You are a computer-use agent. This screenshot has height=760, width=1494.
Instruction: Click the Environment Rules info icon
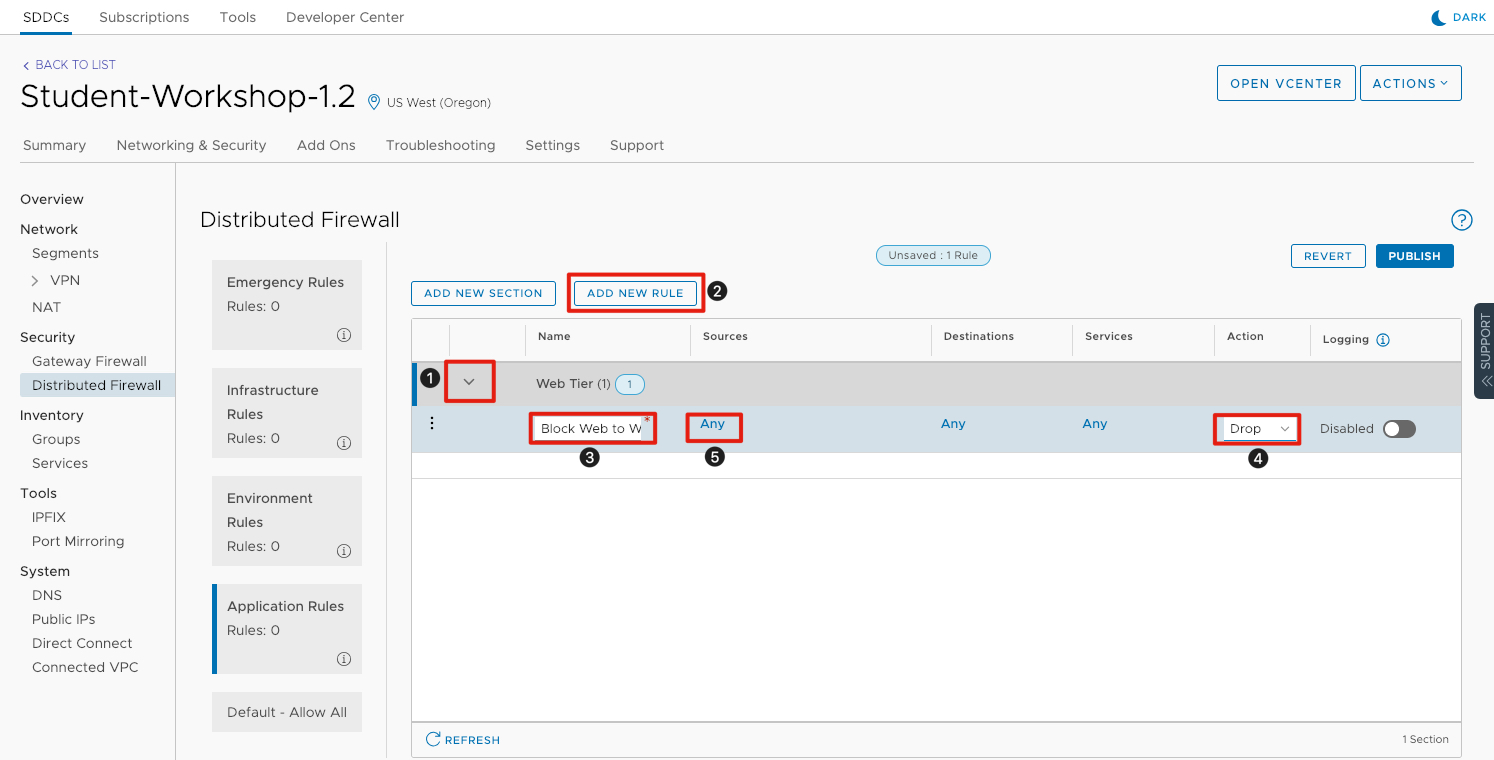344,551
